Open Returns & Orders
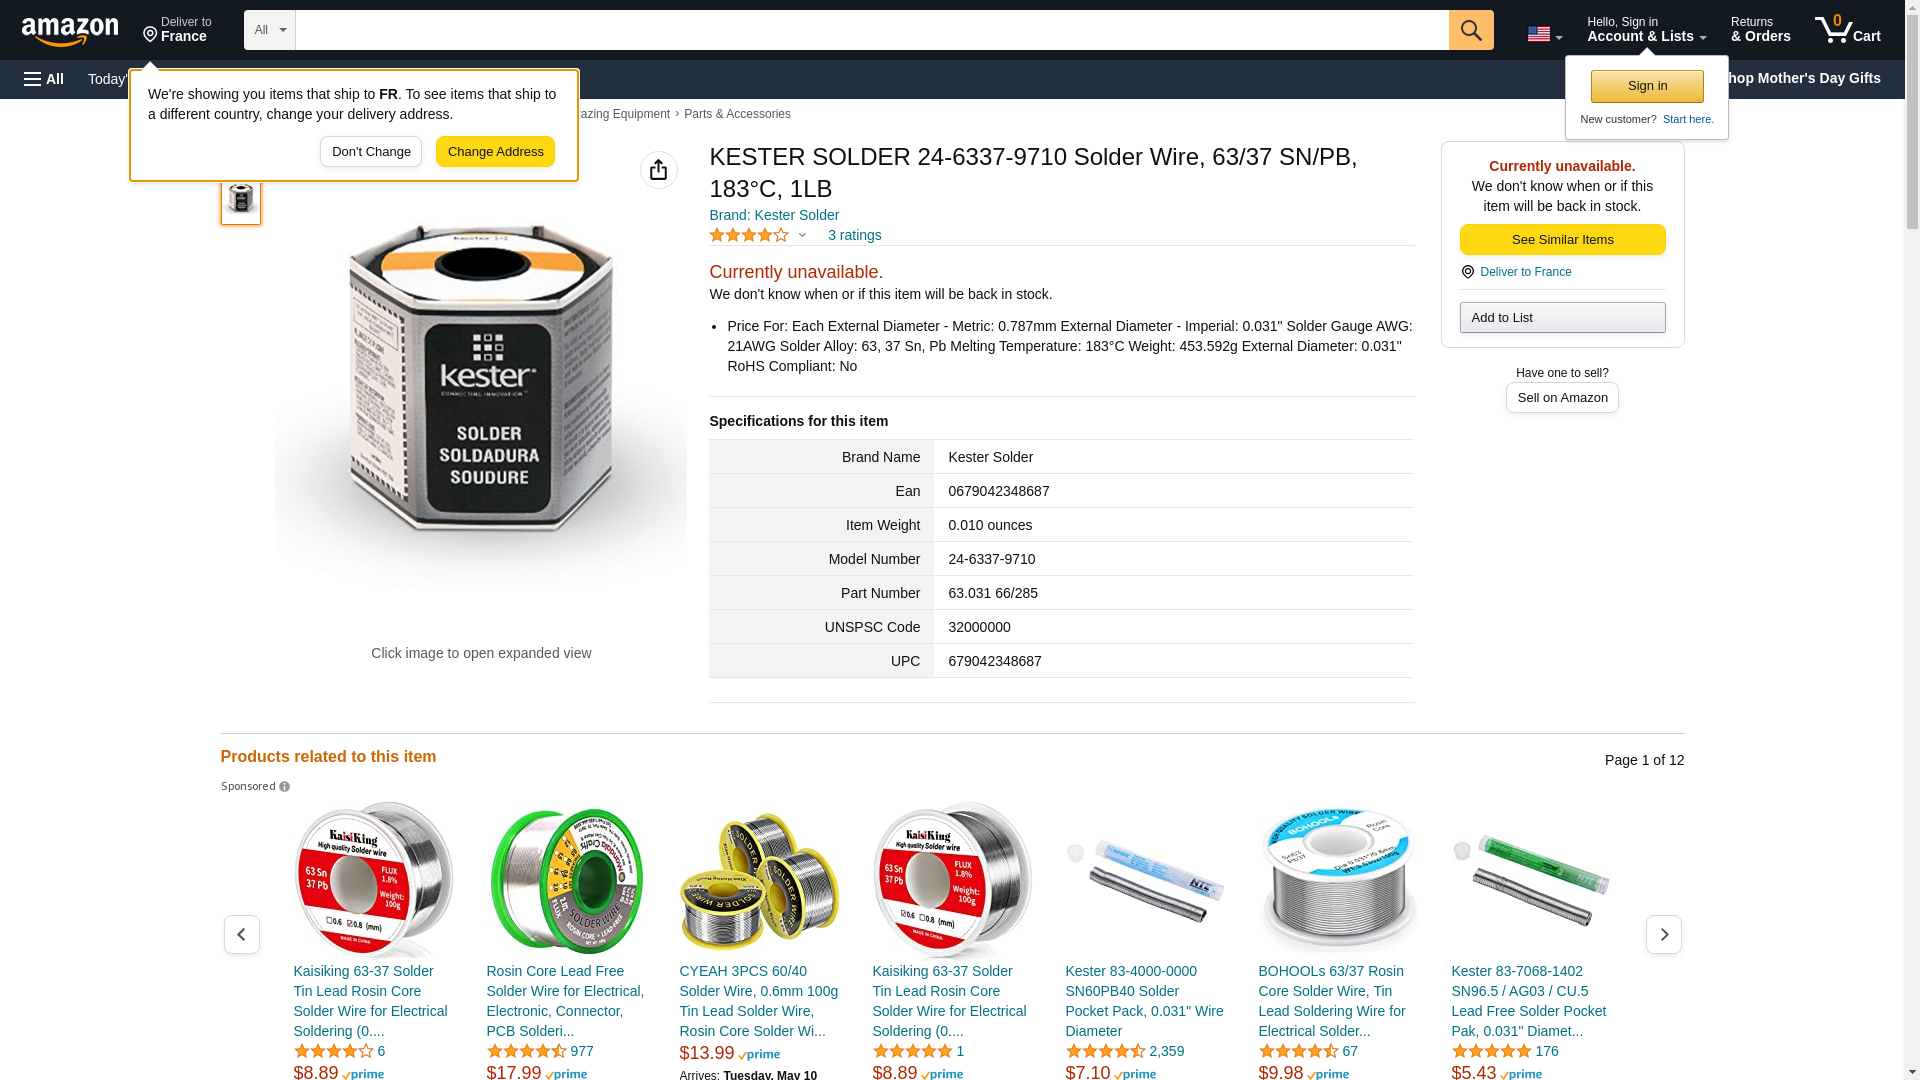 pyautogui.click(x=1760, y=30)
